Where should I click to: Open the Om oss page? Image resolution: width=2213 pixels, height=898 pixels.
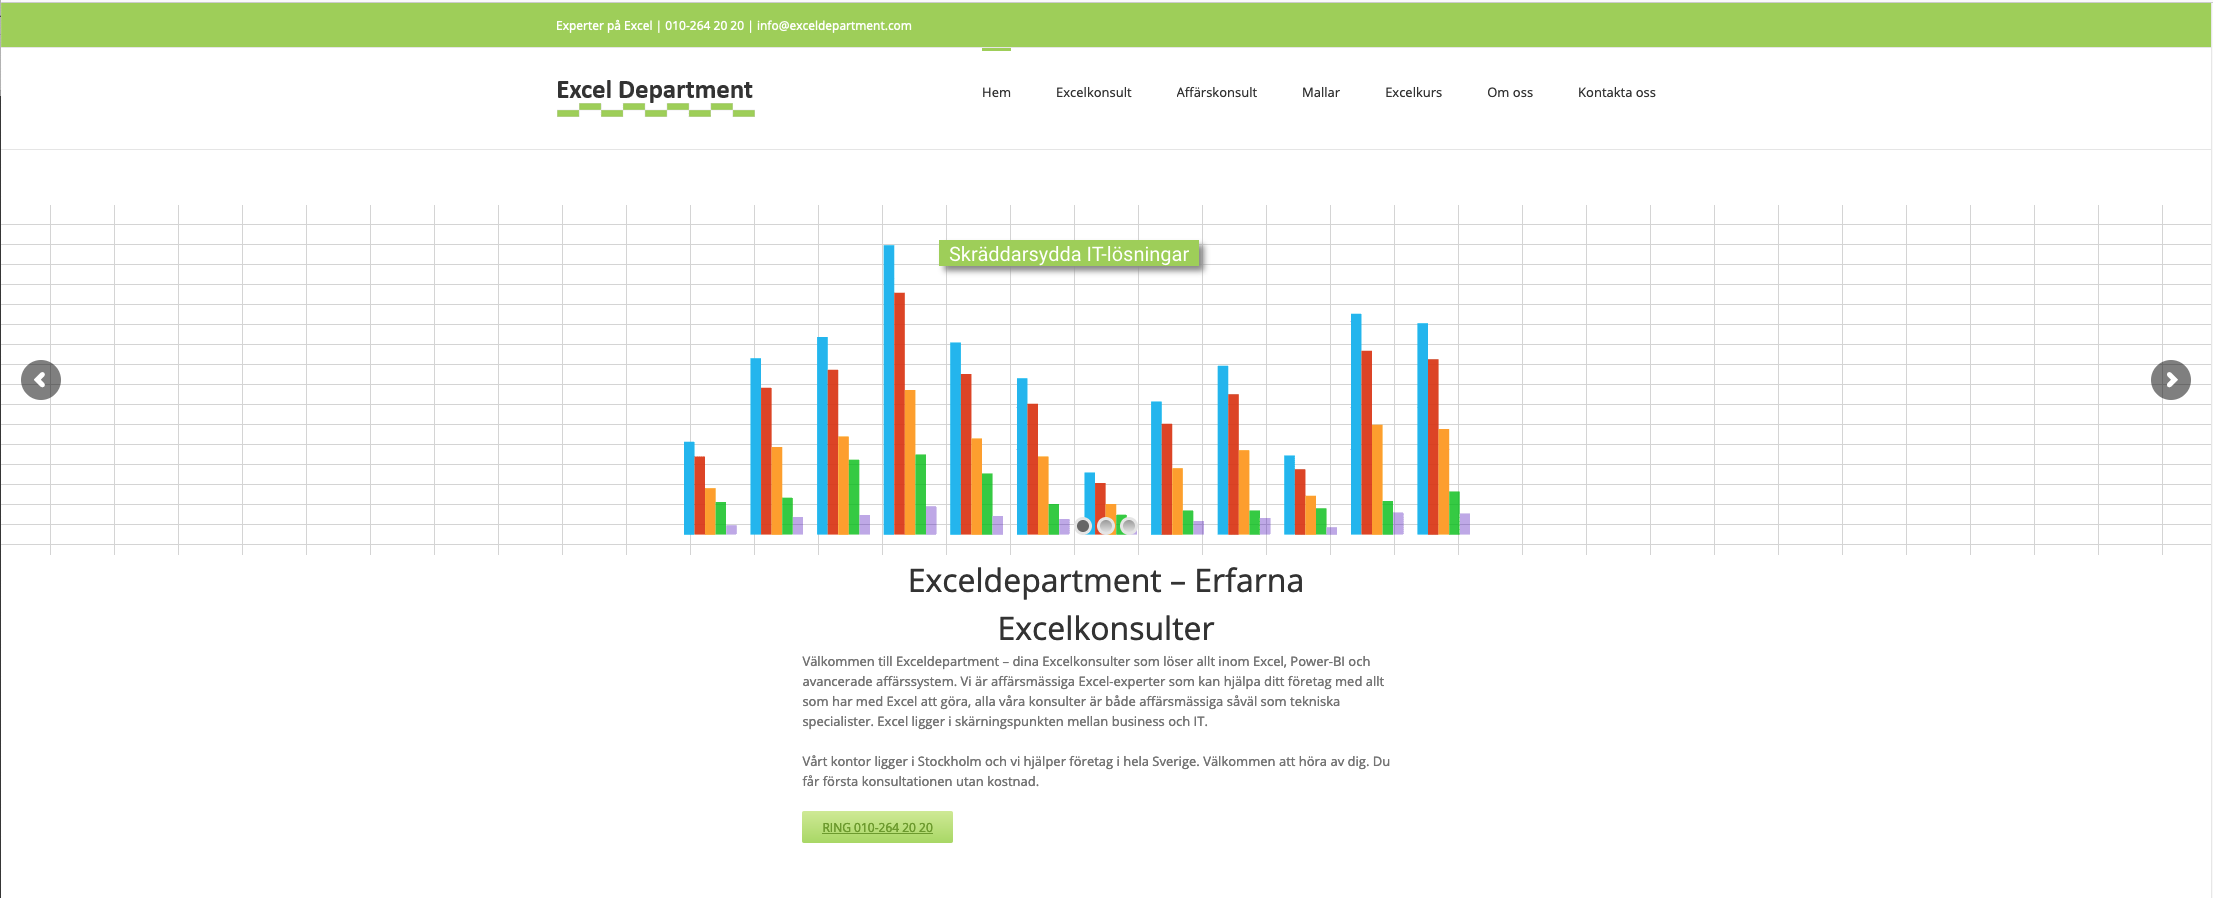click(x=1510, y=92)
